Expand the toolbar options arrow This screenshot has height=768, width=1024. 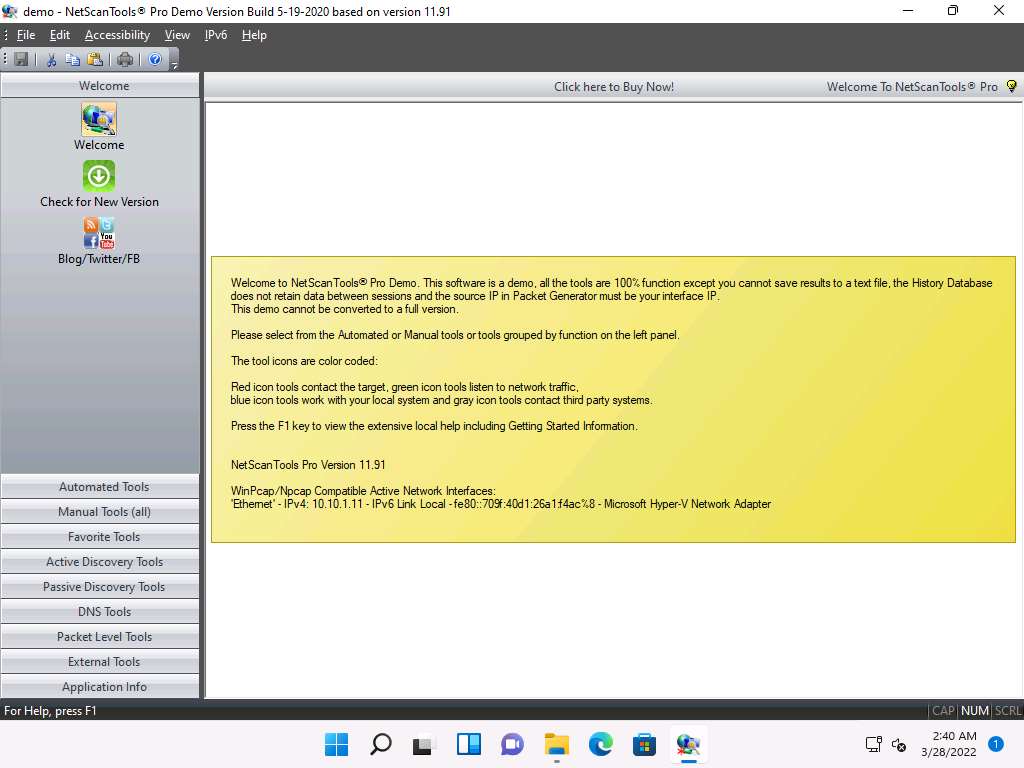tap(174, 63)
